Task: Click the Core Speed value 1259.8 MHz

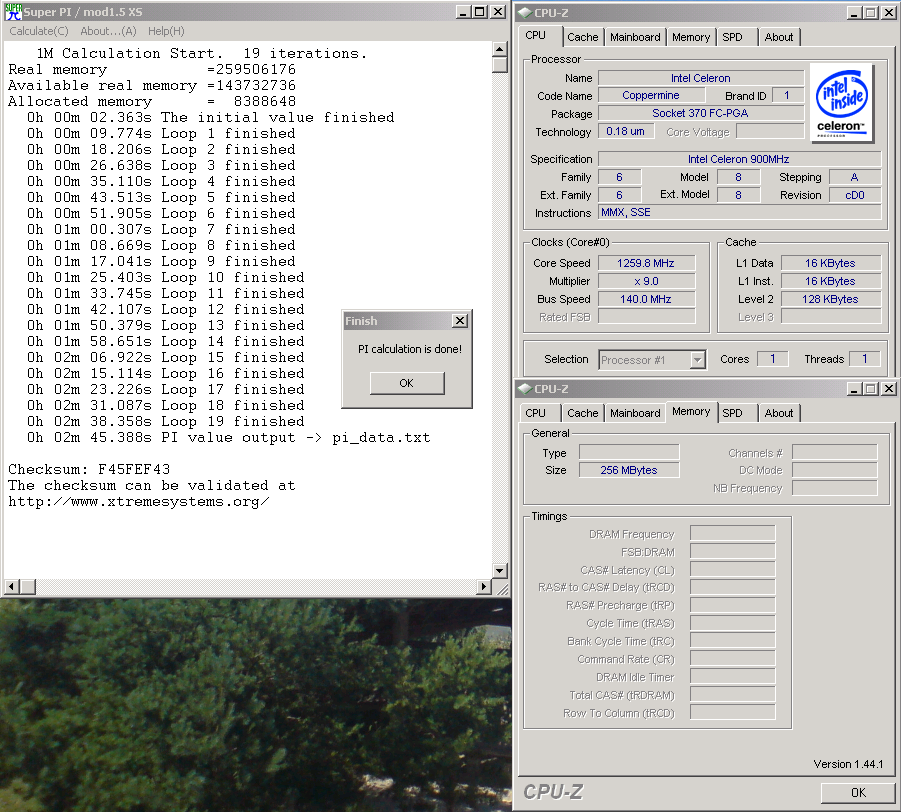Action: (646, 263)
